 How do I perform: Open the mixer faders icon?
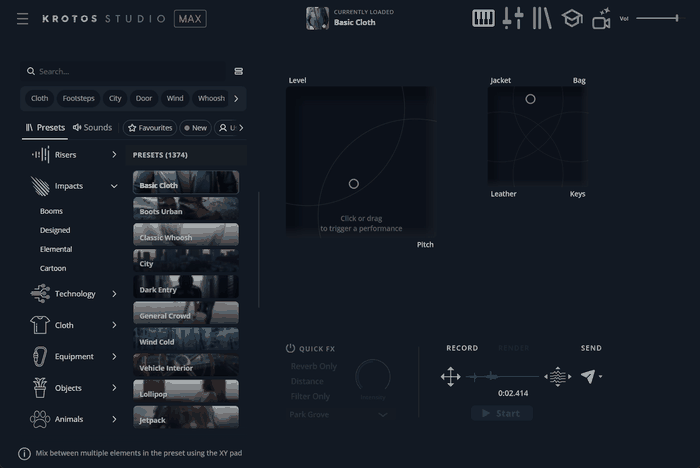pyautogui.click(x=512, y=18)
